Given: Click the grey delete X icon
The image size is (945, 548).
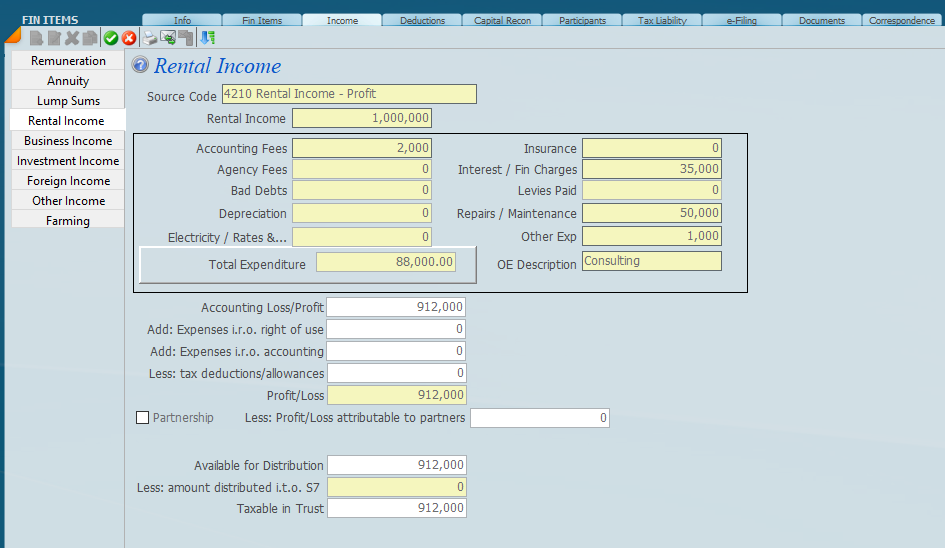Looking at the screenshot, I should tap(72, 38).
